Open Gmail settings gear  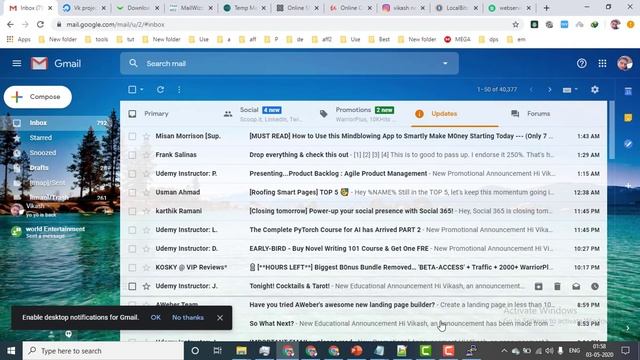(595, 89)
